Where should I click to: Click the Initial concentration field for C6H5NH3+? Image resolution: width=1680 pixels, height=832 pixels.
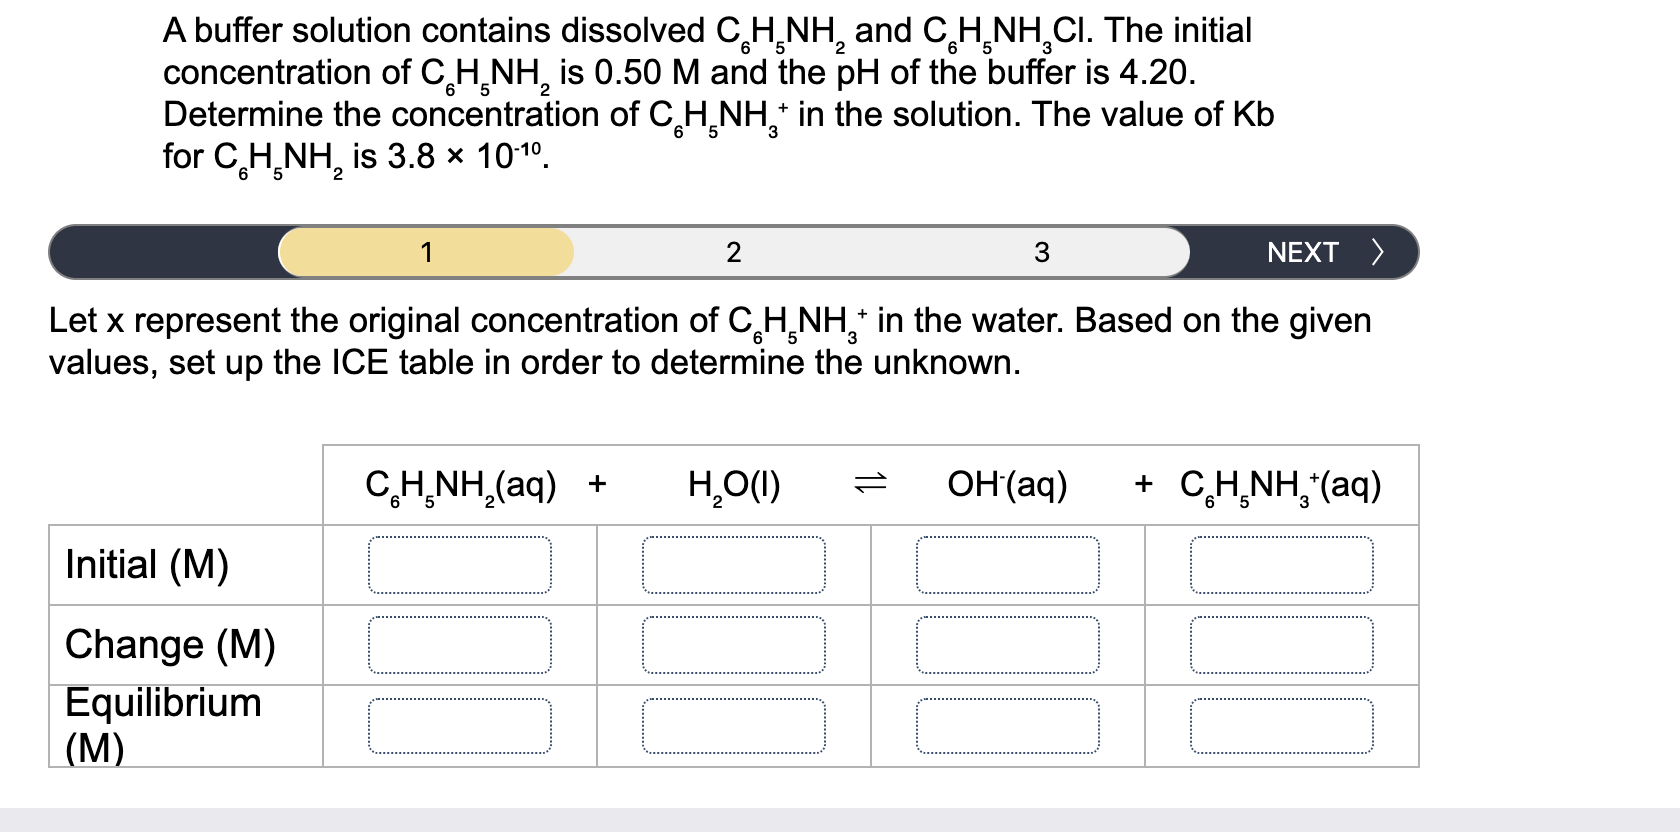click(x=1282, y=566)
